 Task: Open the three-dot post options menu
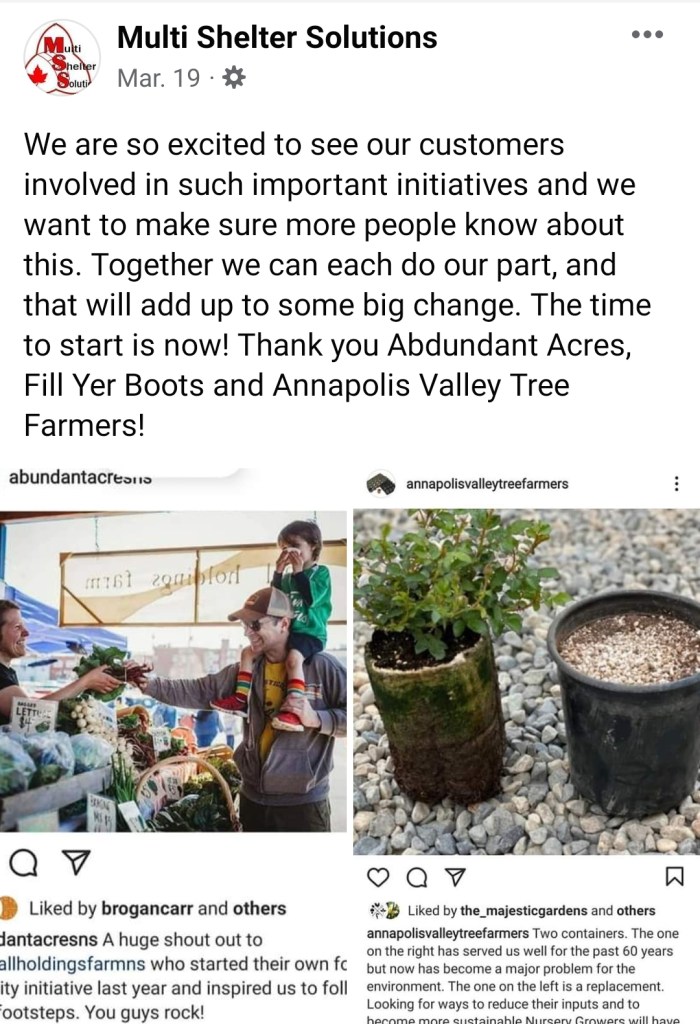[x=647, y=35]
